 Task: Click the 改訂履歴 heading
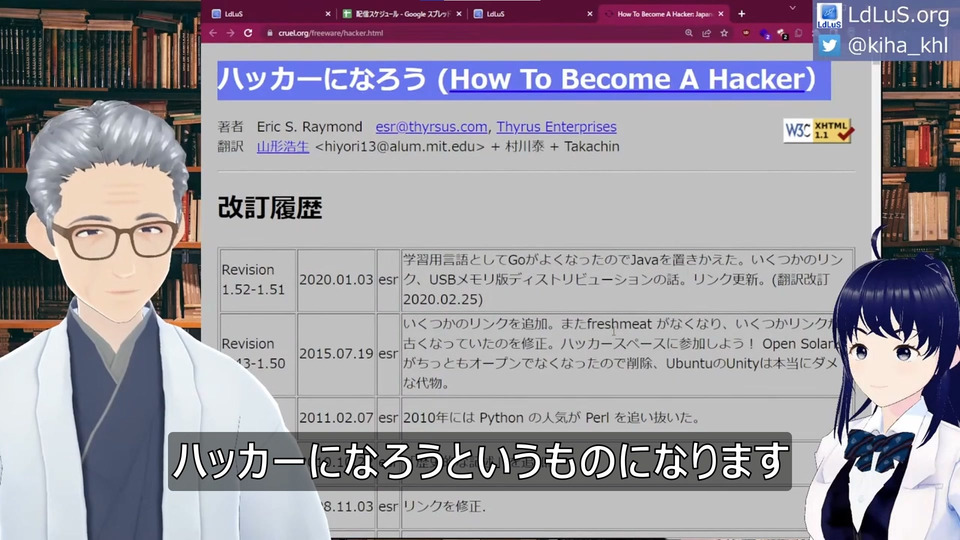(270, 208)
